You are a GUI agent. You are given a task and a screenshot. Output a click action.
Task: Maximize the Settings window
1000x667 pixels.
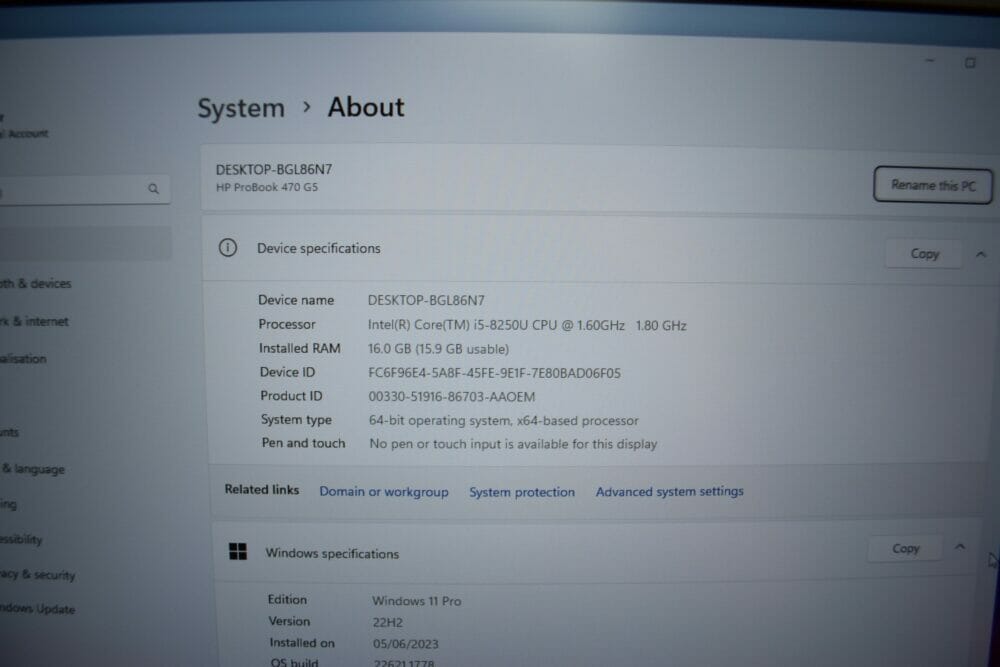(970, 62)
